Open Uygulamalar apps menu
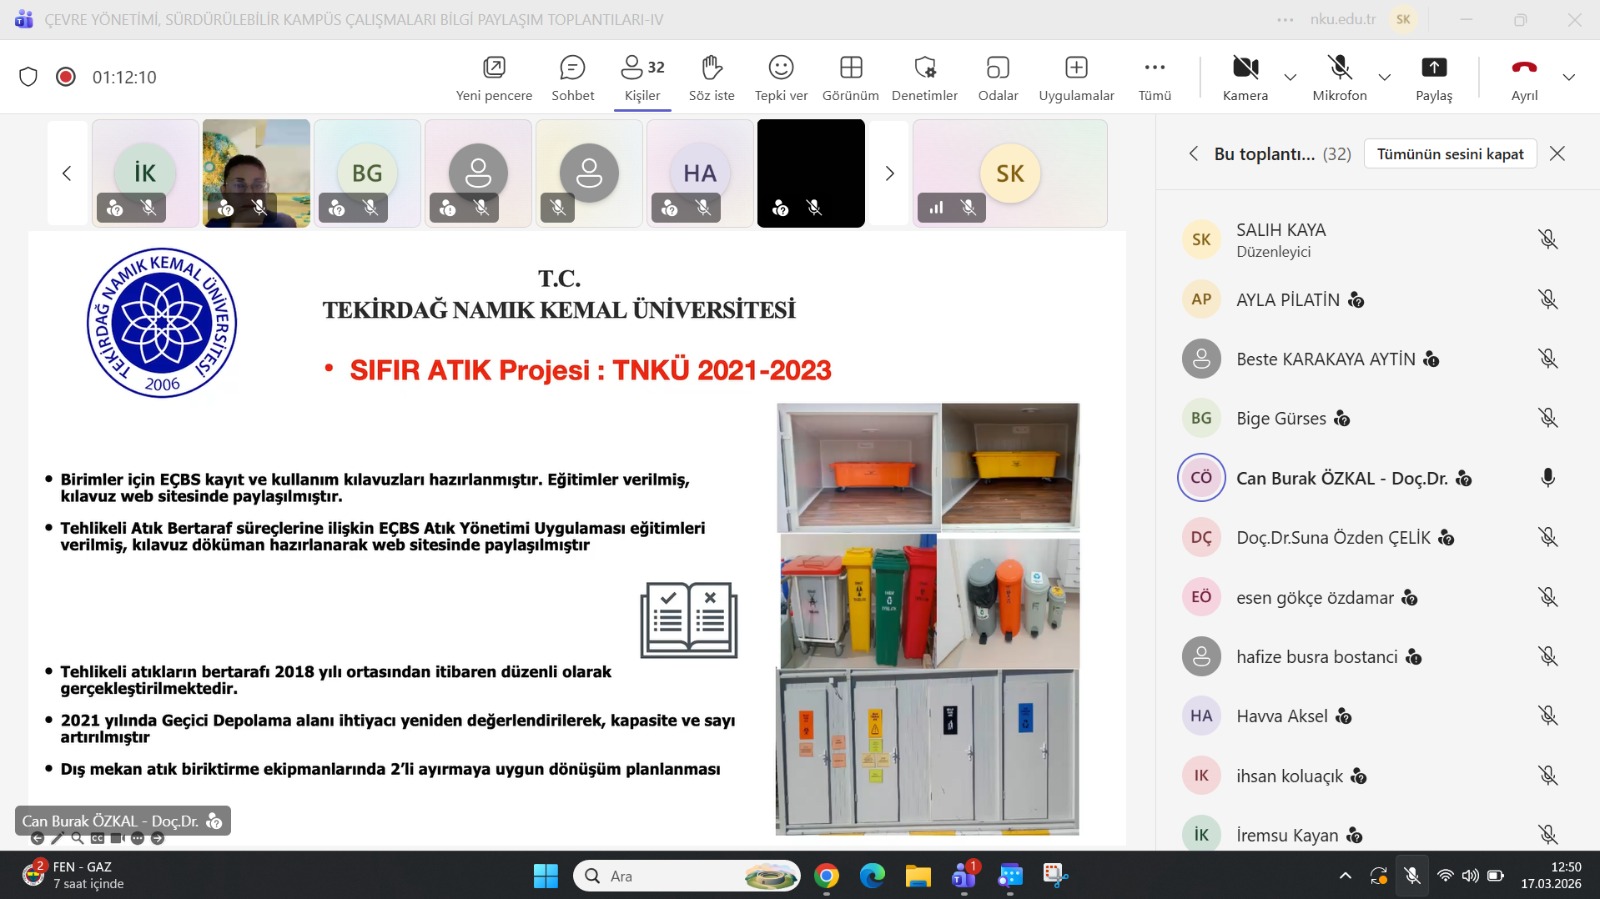Viewport: 1600px width, 899px height. point(1076,78)
